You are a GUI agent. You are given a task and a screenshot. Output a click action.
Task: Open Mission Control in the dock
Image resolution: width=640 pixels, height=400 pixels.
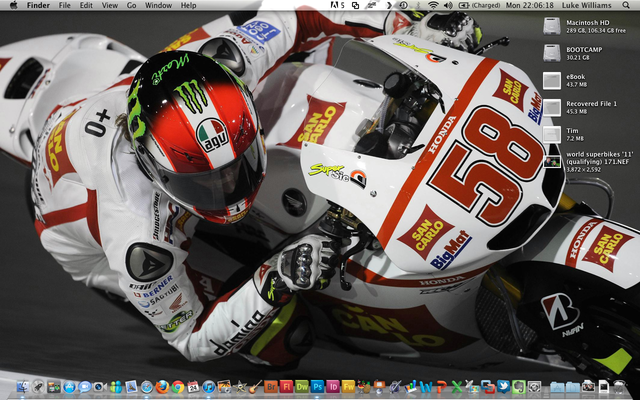(53, 387)
